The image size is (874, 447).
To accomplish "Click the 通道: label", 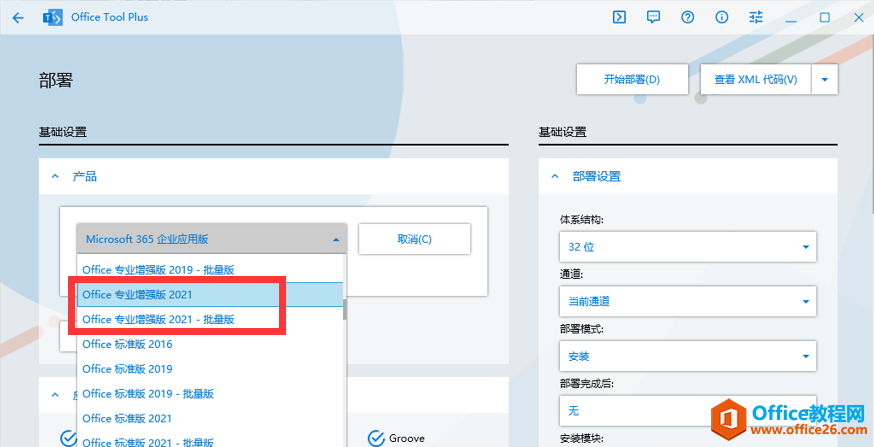I will point(571,274).
